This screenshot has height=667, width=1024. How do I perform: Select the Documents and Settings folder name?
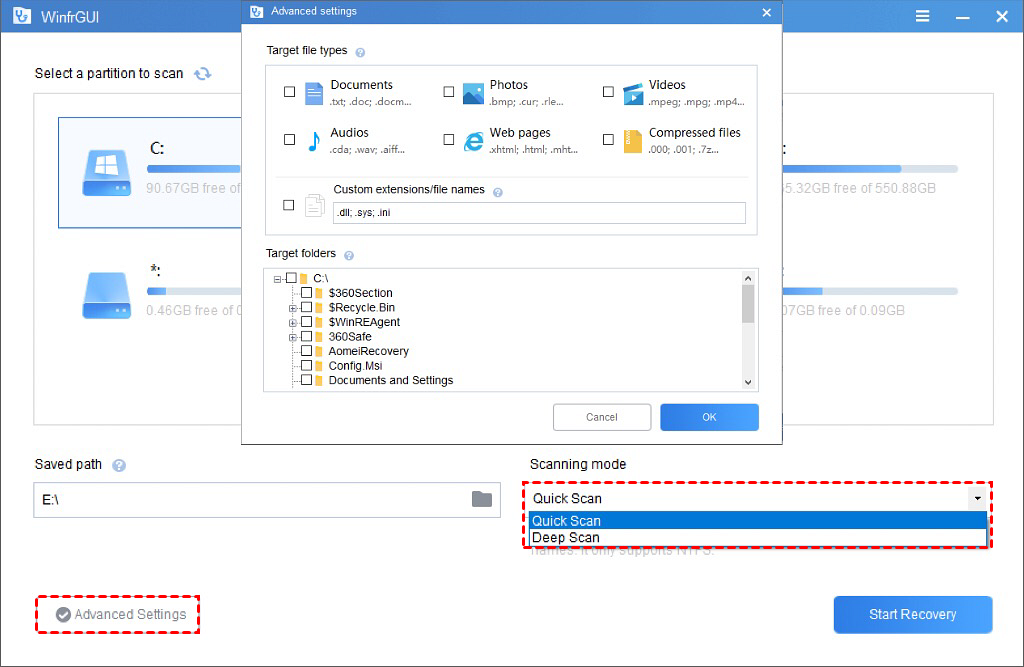(391, 380)
